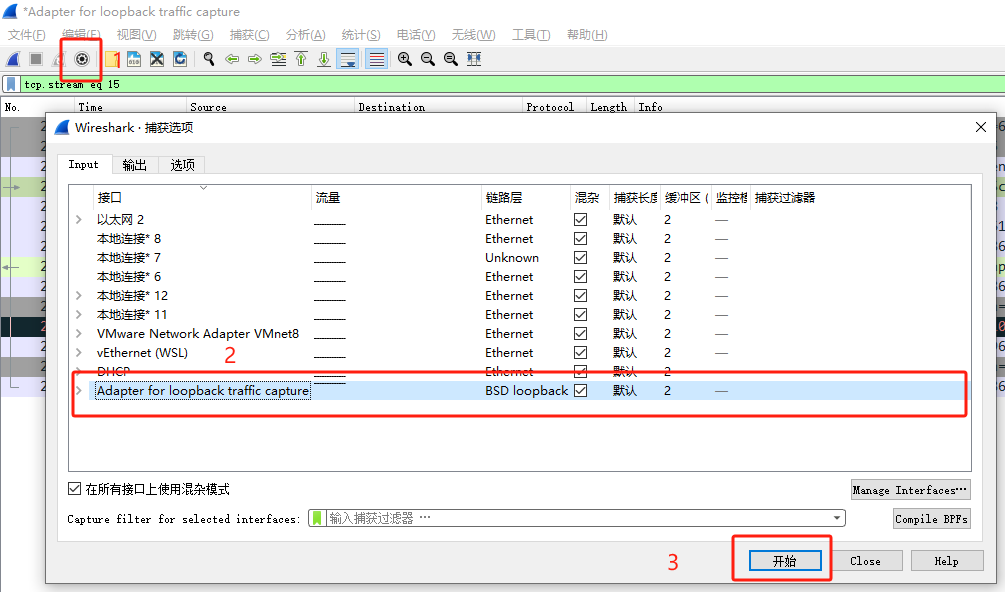Select the 本地连接* 8 interface row
This screenshot has height=592, width=1005.
tap(520, 239)
